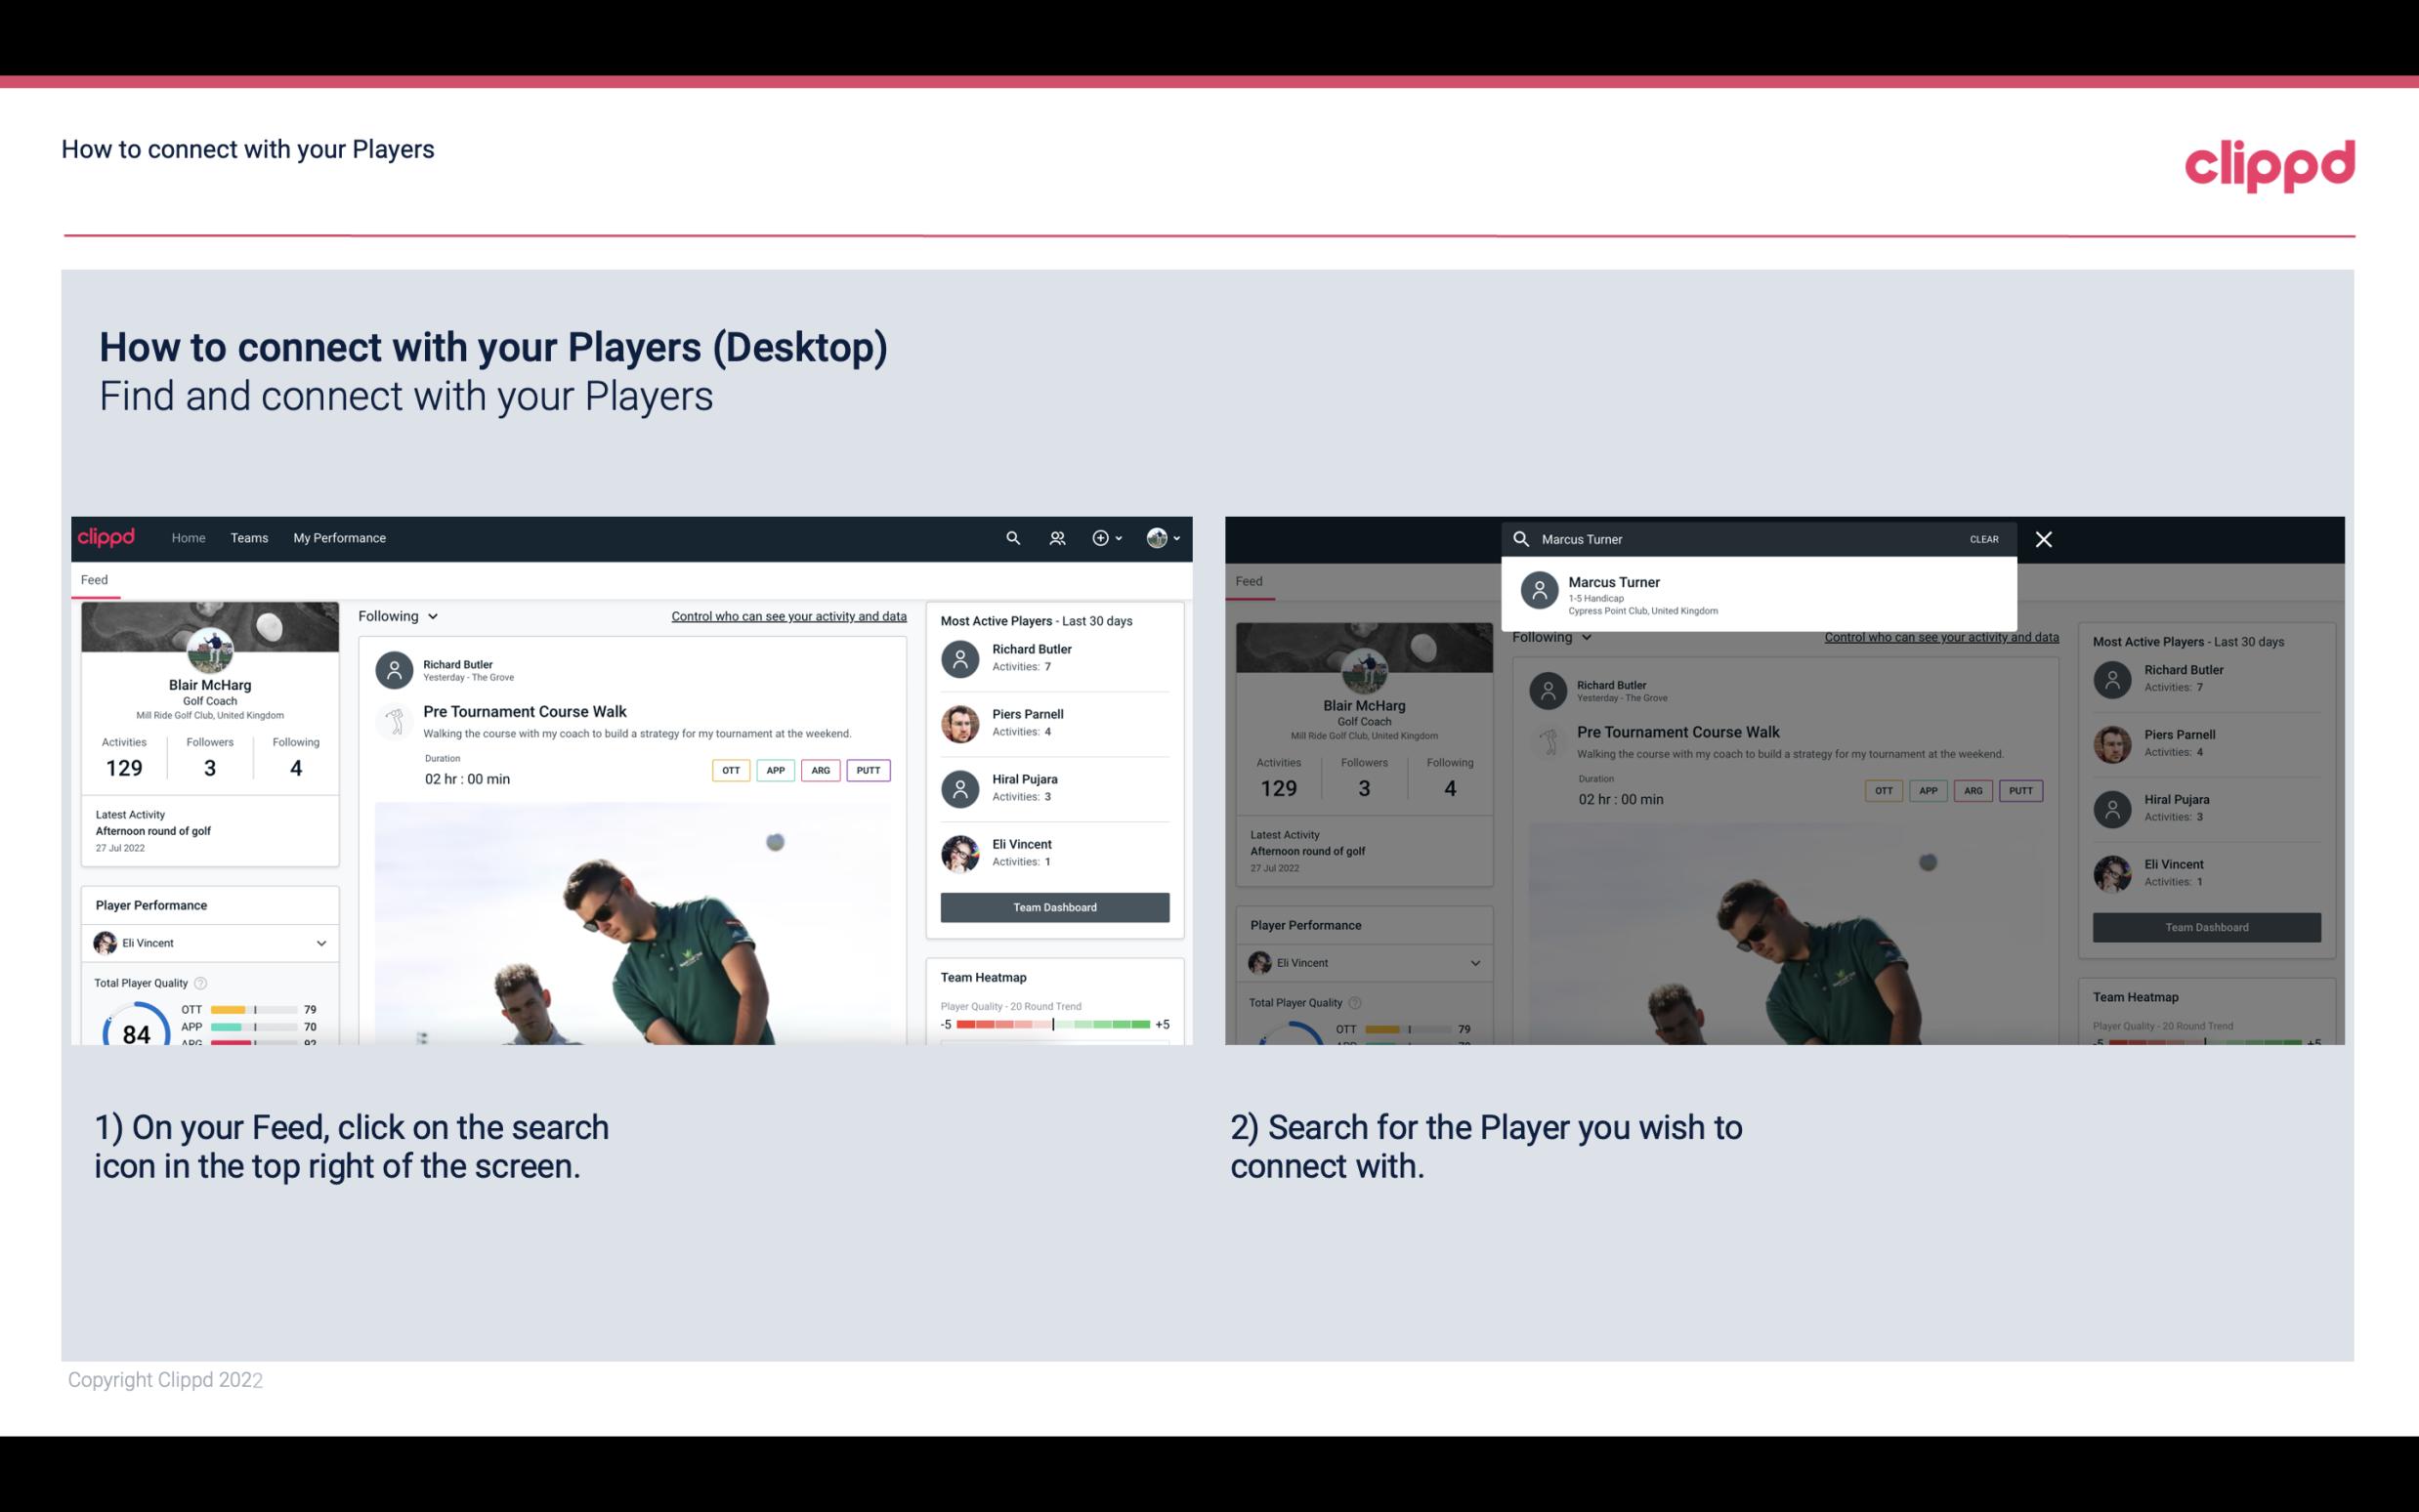The width and height of the screenshot is (2419, 1512).
Task: Expand the Blair McHarg profile chevron
Action: pos(1177,538)
